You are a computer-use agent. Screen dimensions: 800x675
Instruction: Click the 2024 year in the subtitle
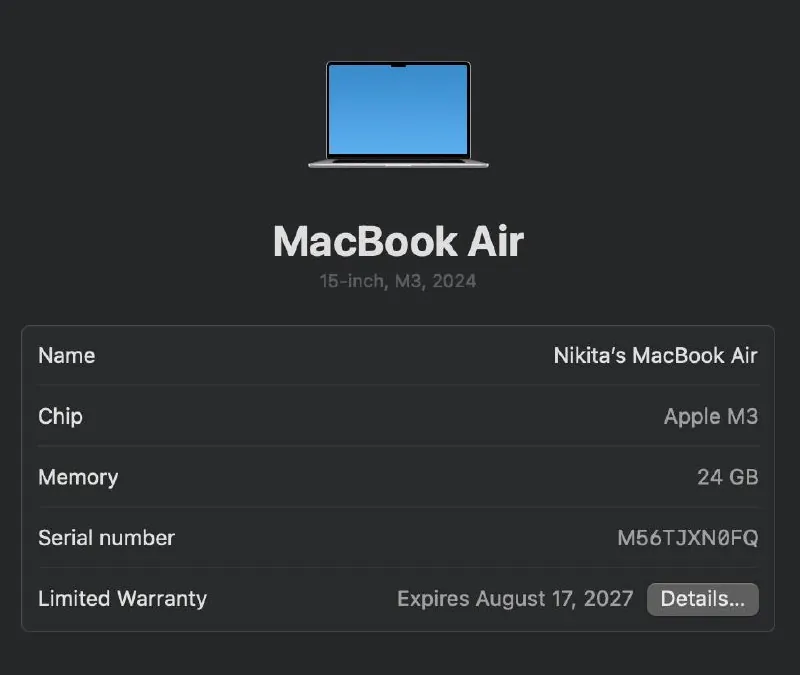(454, 281)
